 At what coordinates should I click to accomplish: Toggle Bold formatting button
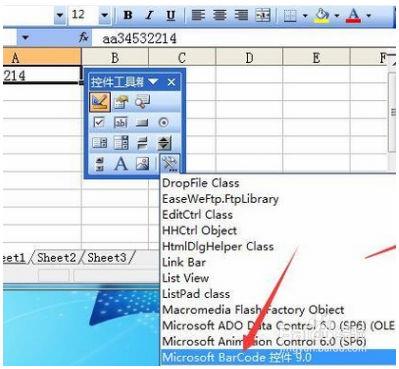pos(128,15)
